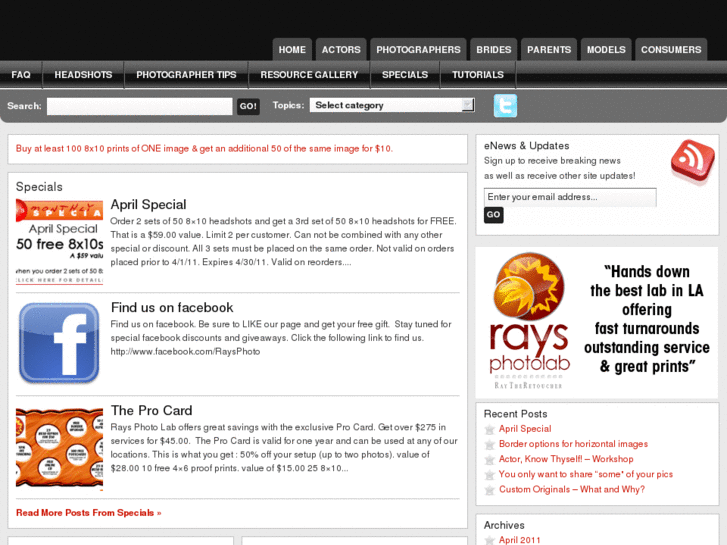This screenshot has width=727, height=545.
Task: Click the eNews & Updates heading
Action: (x=526, y=146)
